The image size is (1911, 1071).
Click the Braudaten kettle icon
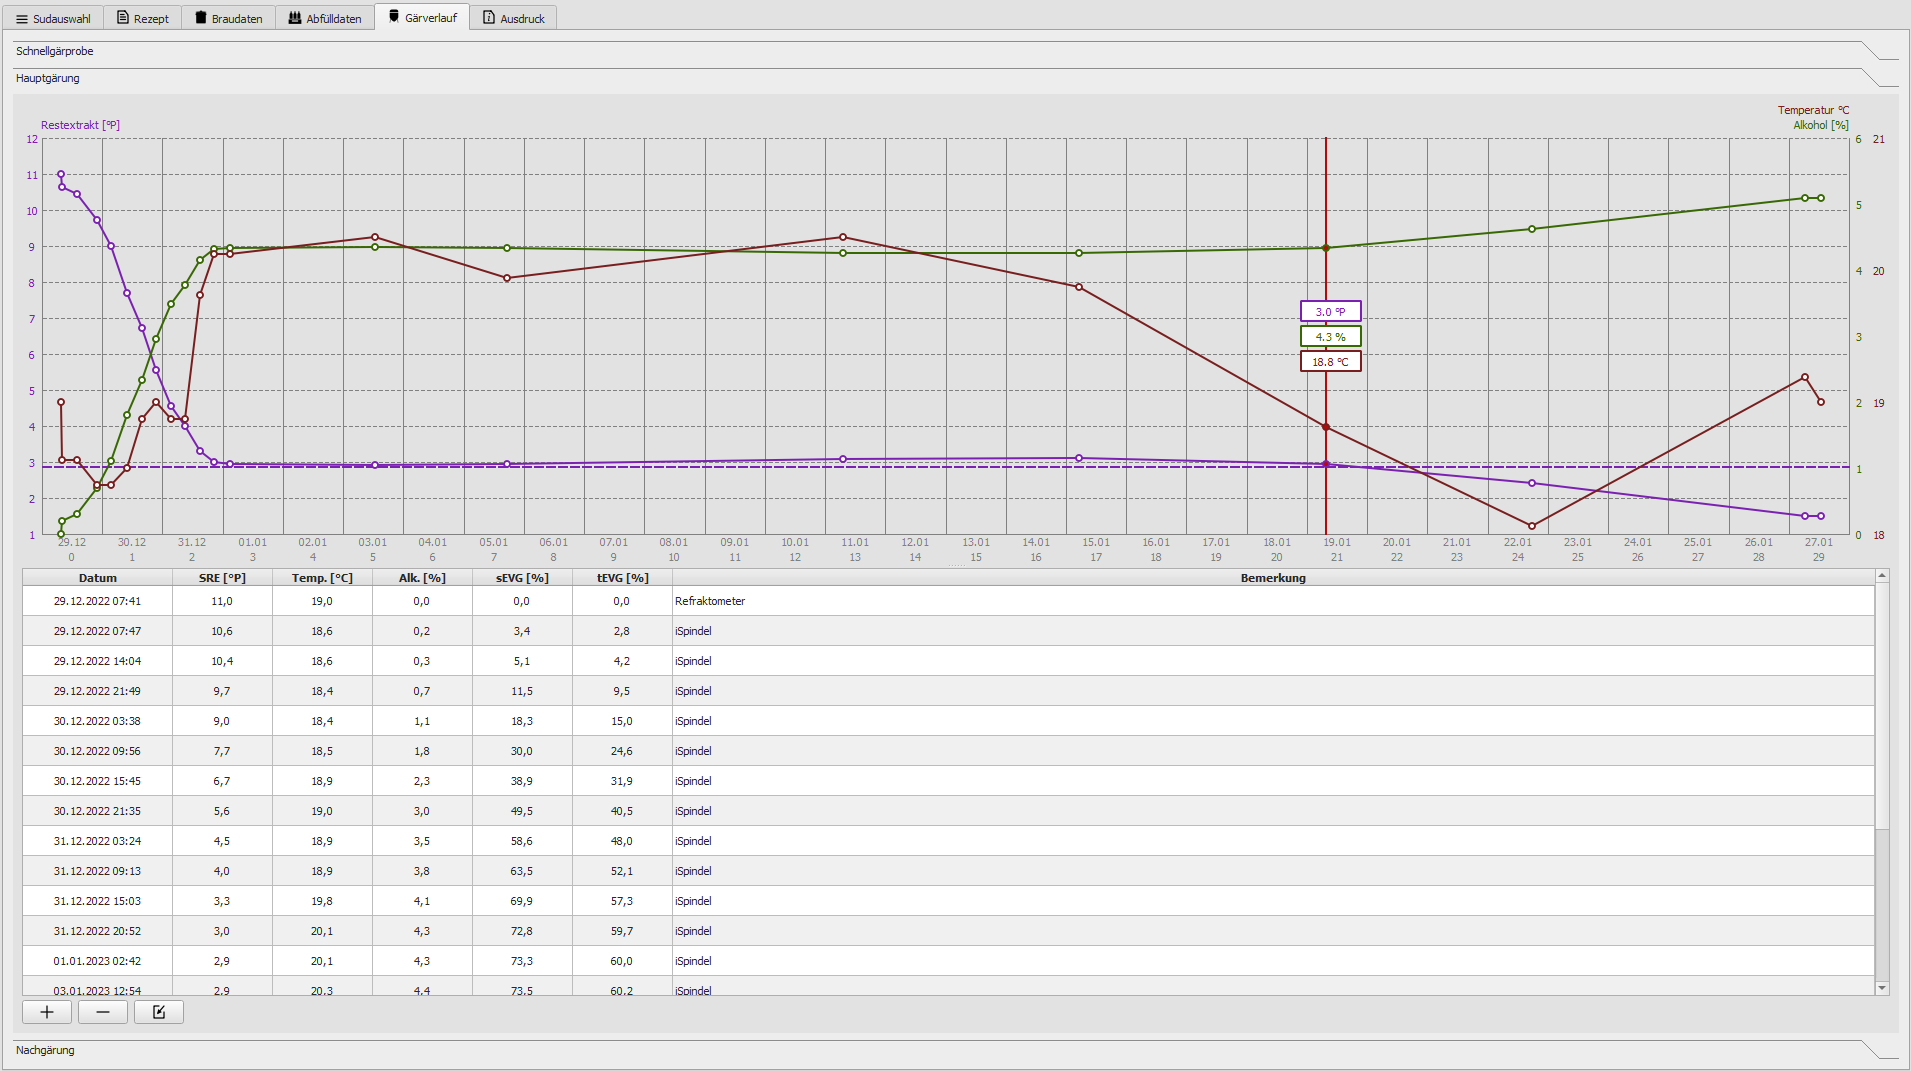click(x=201, y=18)
